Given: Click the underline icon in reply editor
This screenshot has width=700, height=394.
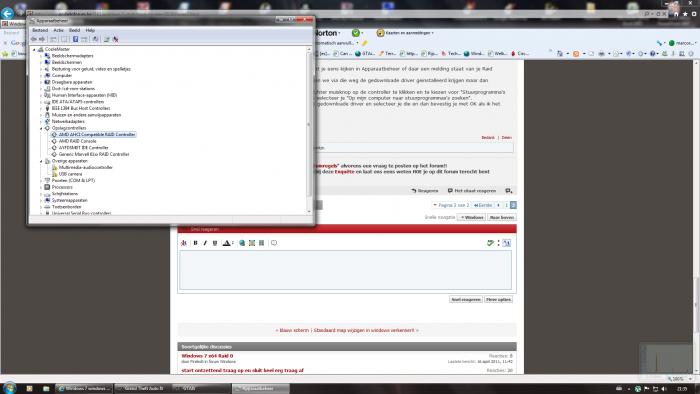Looking at the screenshot, I should point(215,243).
